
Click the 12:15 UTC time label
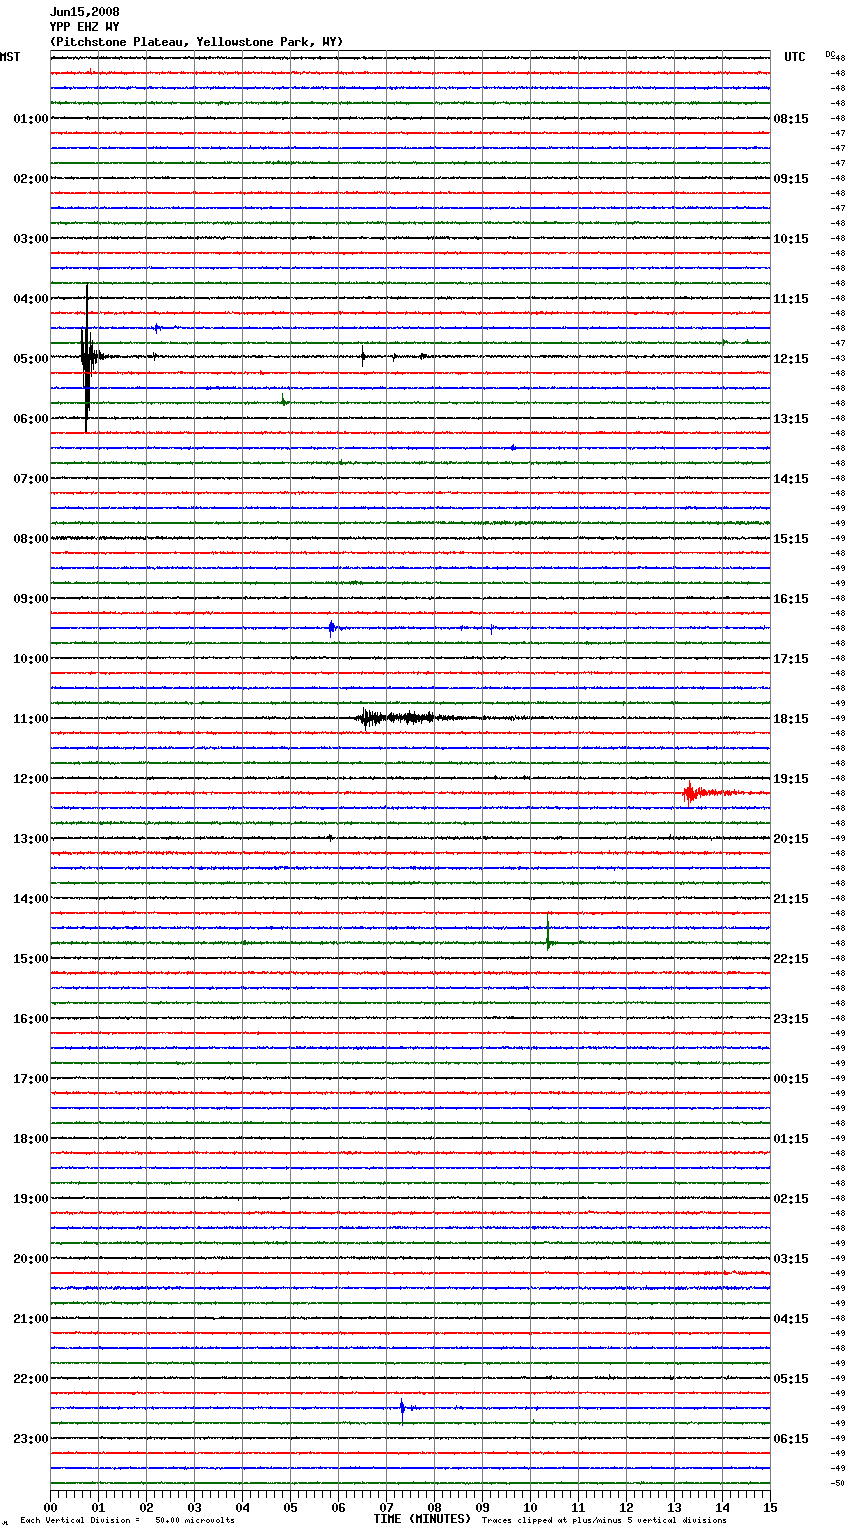[791, 359]
